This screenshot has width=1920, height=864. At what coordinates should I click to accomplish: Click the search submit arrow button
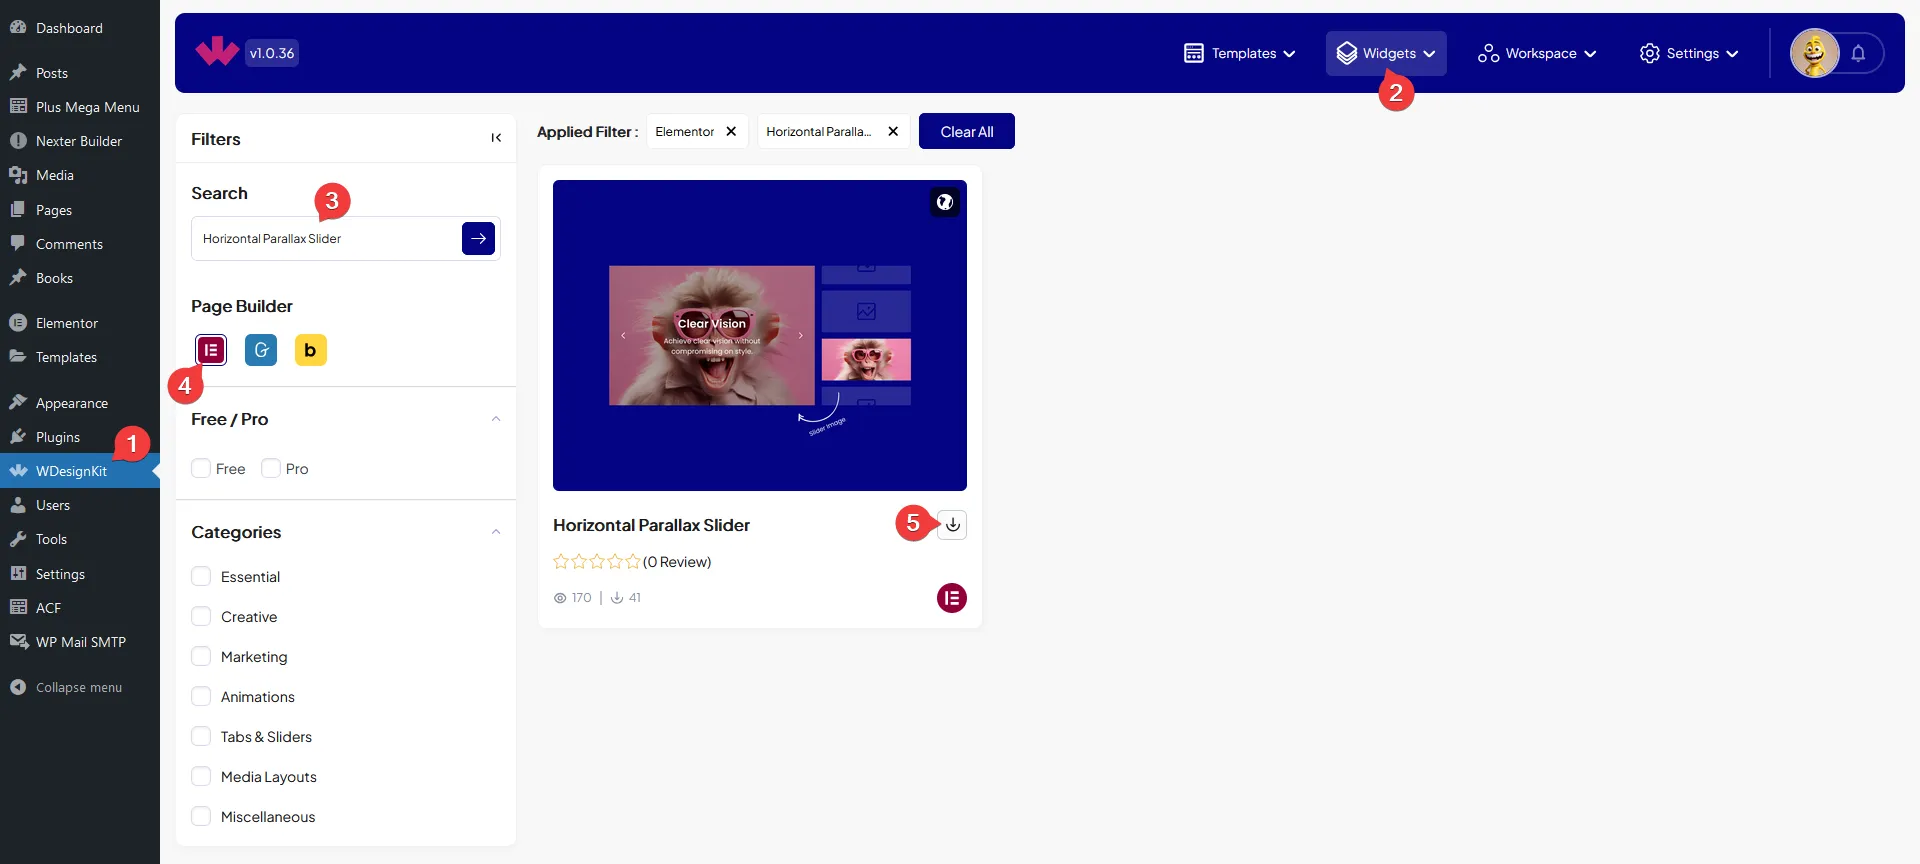coord(478,239)
